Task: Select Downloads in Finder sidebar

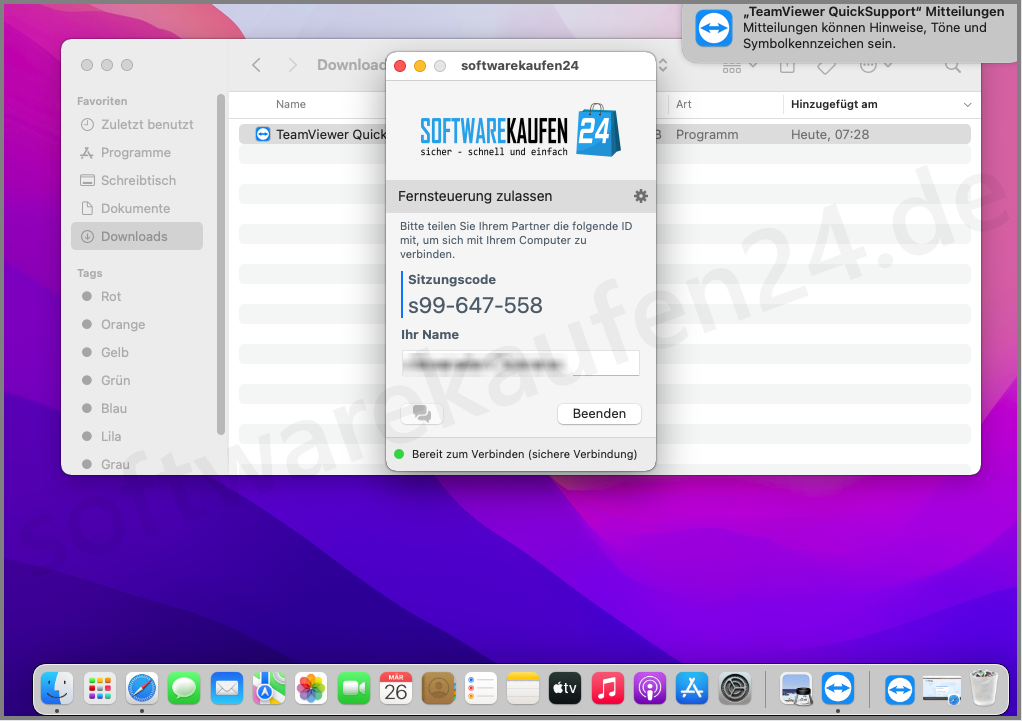Action: (x=137, y=237)
